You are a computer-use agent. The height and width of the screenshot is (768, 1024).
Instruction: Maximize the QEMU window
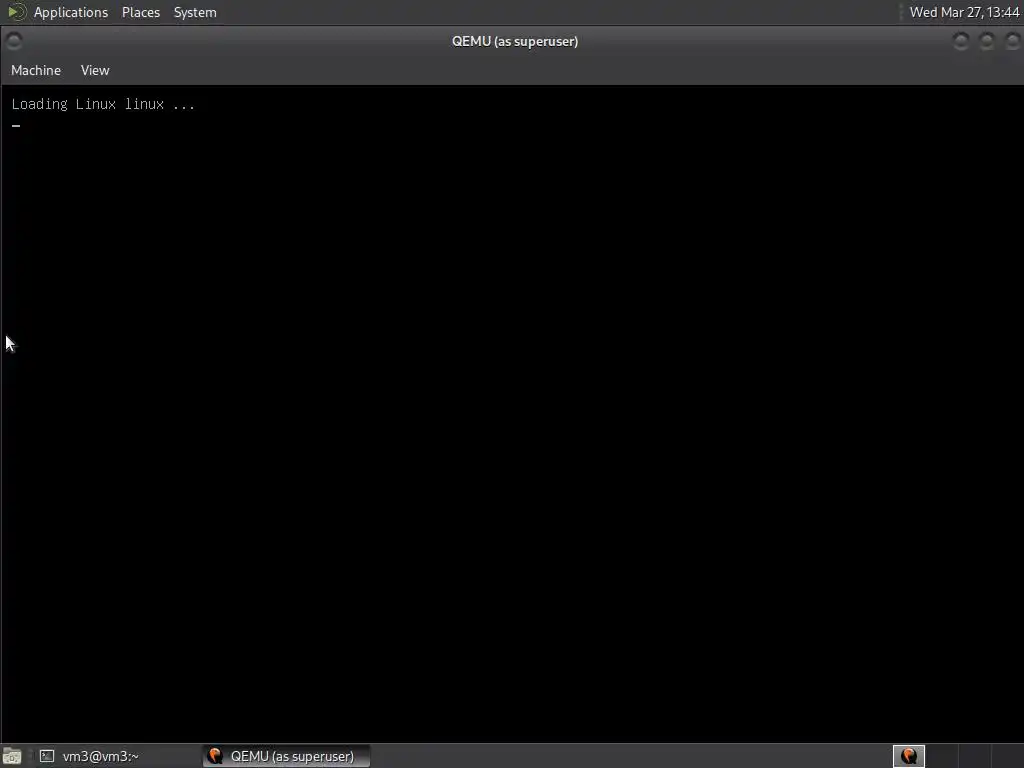click(986, 41)
